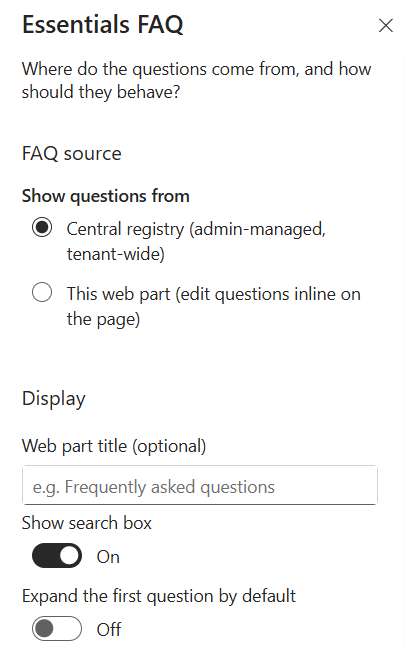Viewport: 405px width, 647px height.
Task: Click the Essentials FAQ pane title
Action: [x=103, y=24]
